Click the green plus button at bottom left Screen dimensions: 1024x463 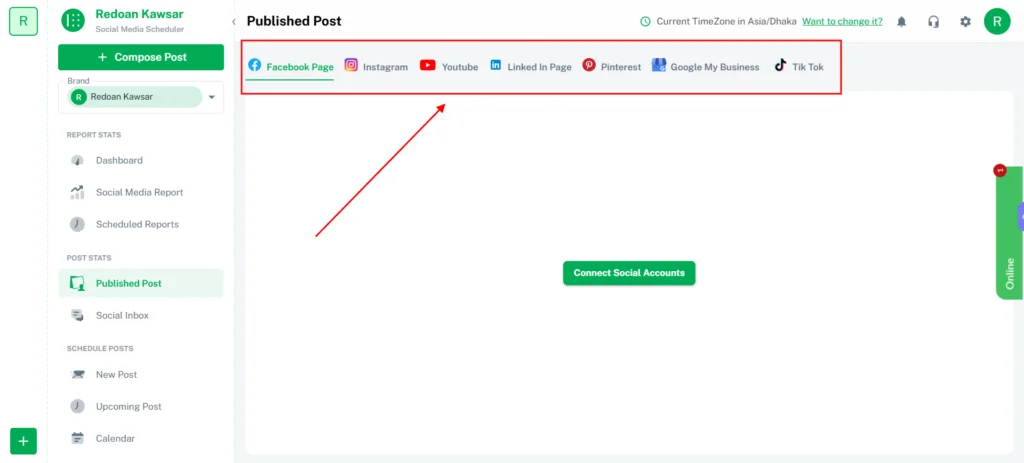click(x=23, y=441)
